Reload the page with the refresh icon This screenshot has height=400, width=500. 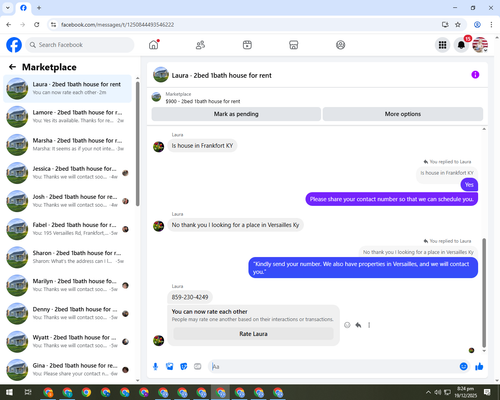[37, 24]
